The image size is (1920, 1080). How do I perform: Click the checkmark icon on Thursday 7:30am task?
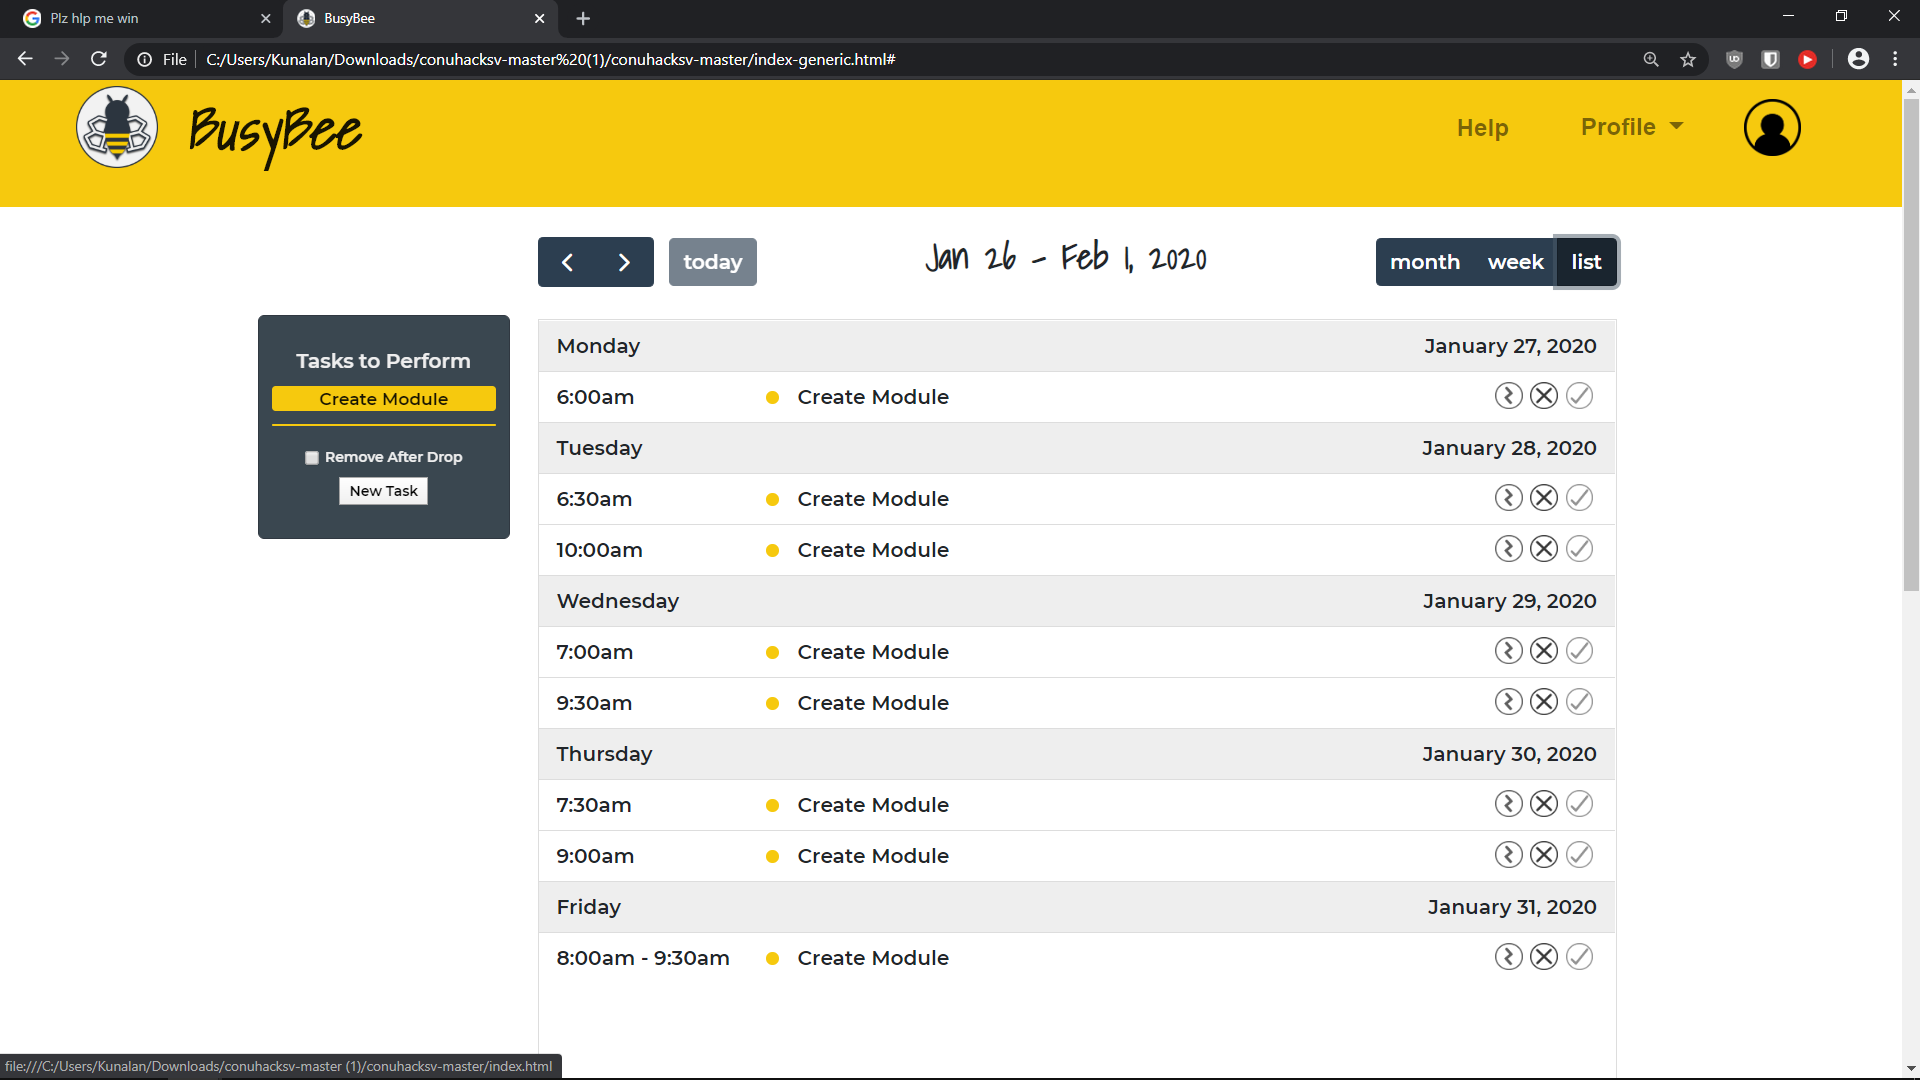(x=1579, y=804)
